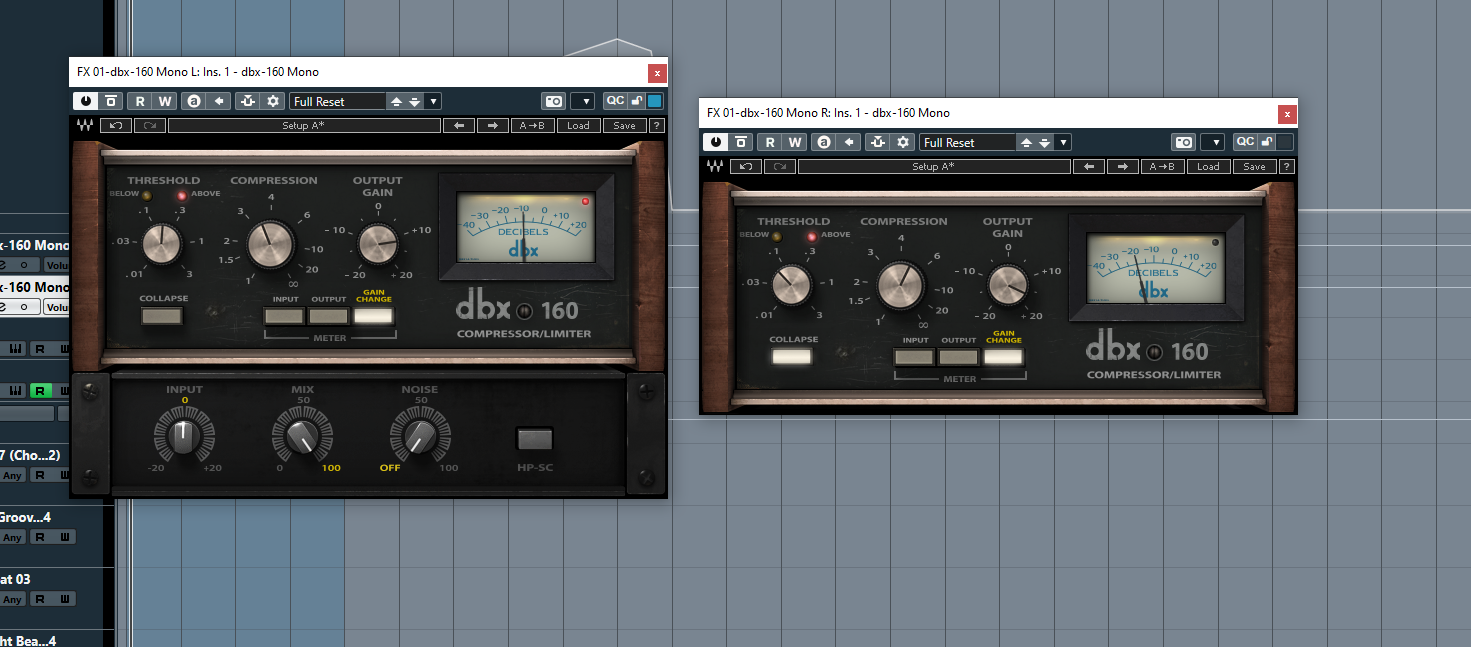Viewport: 1471px width, 647px height.
Task: Click the A/B compare icon in Mono L window
Action: point(193,101)
